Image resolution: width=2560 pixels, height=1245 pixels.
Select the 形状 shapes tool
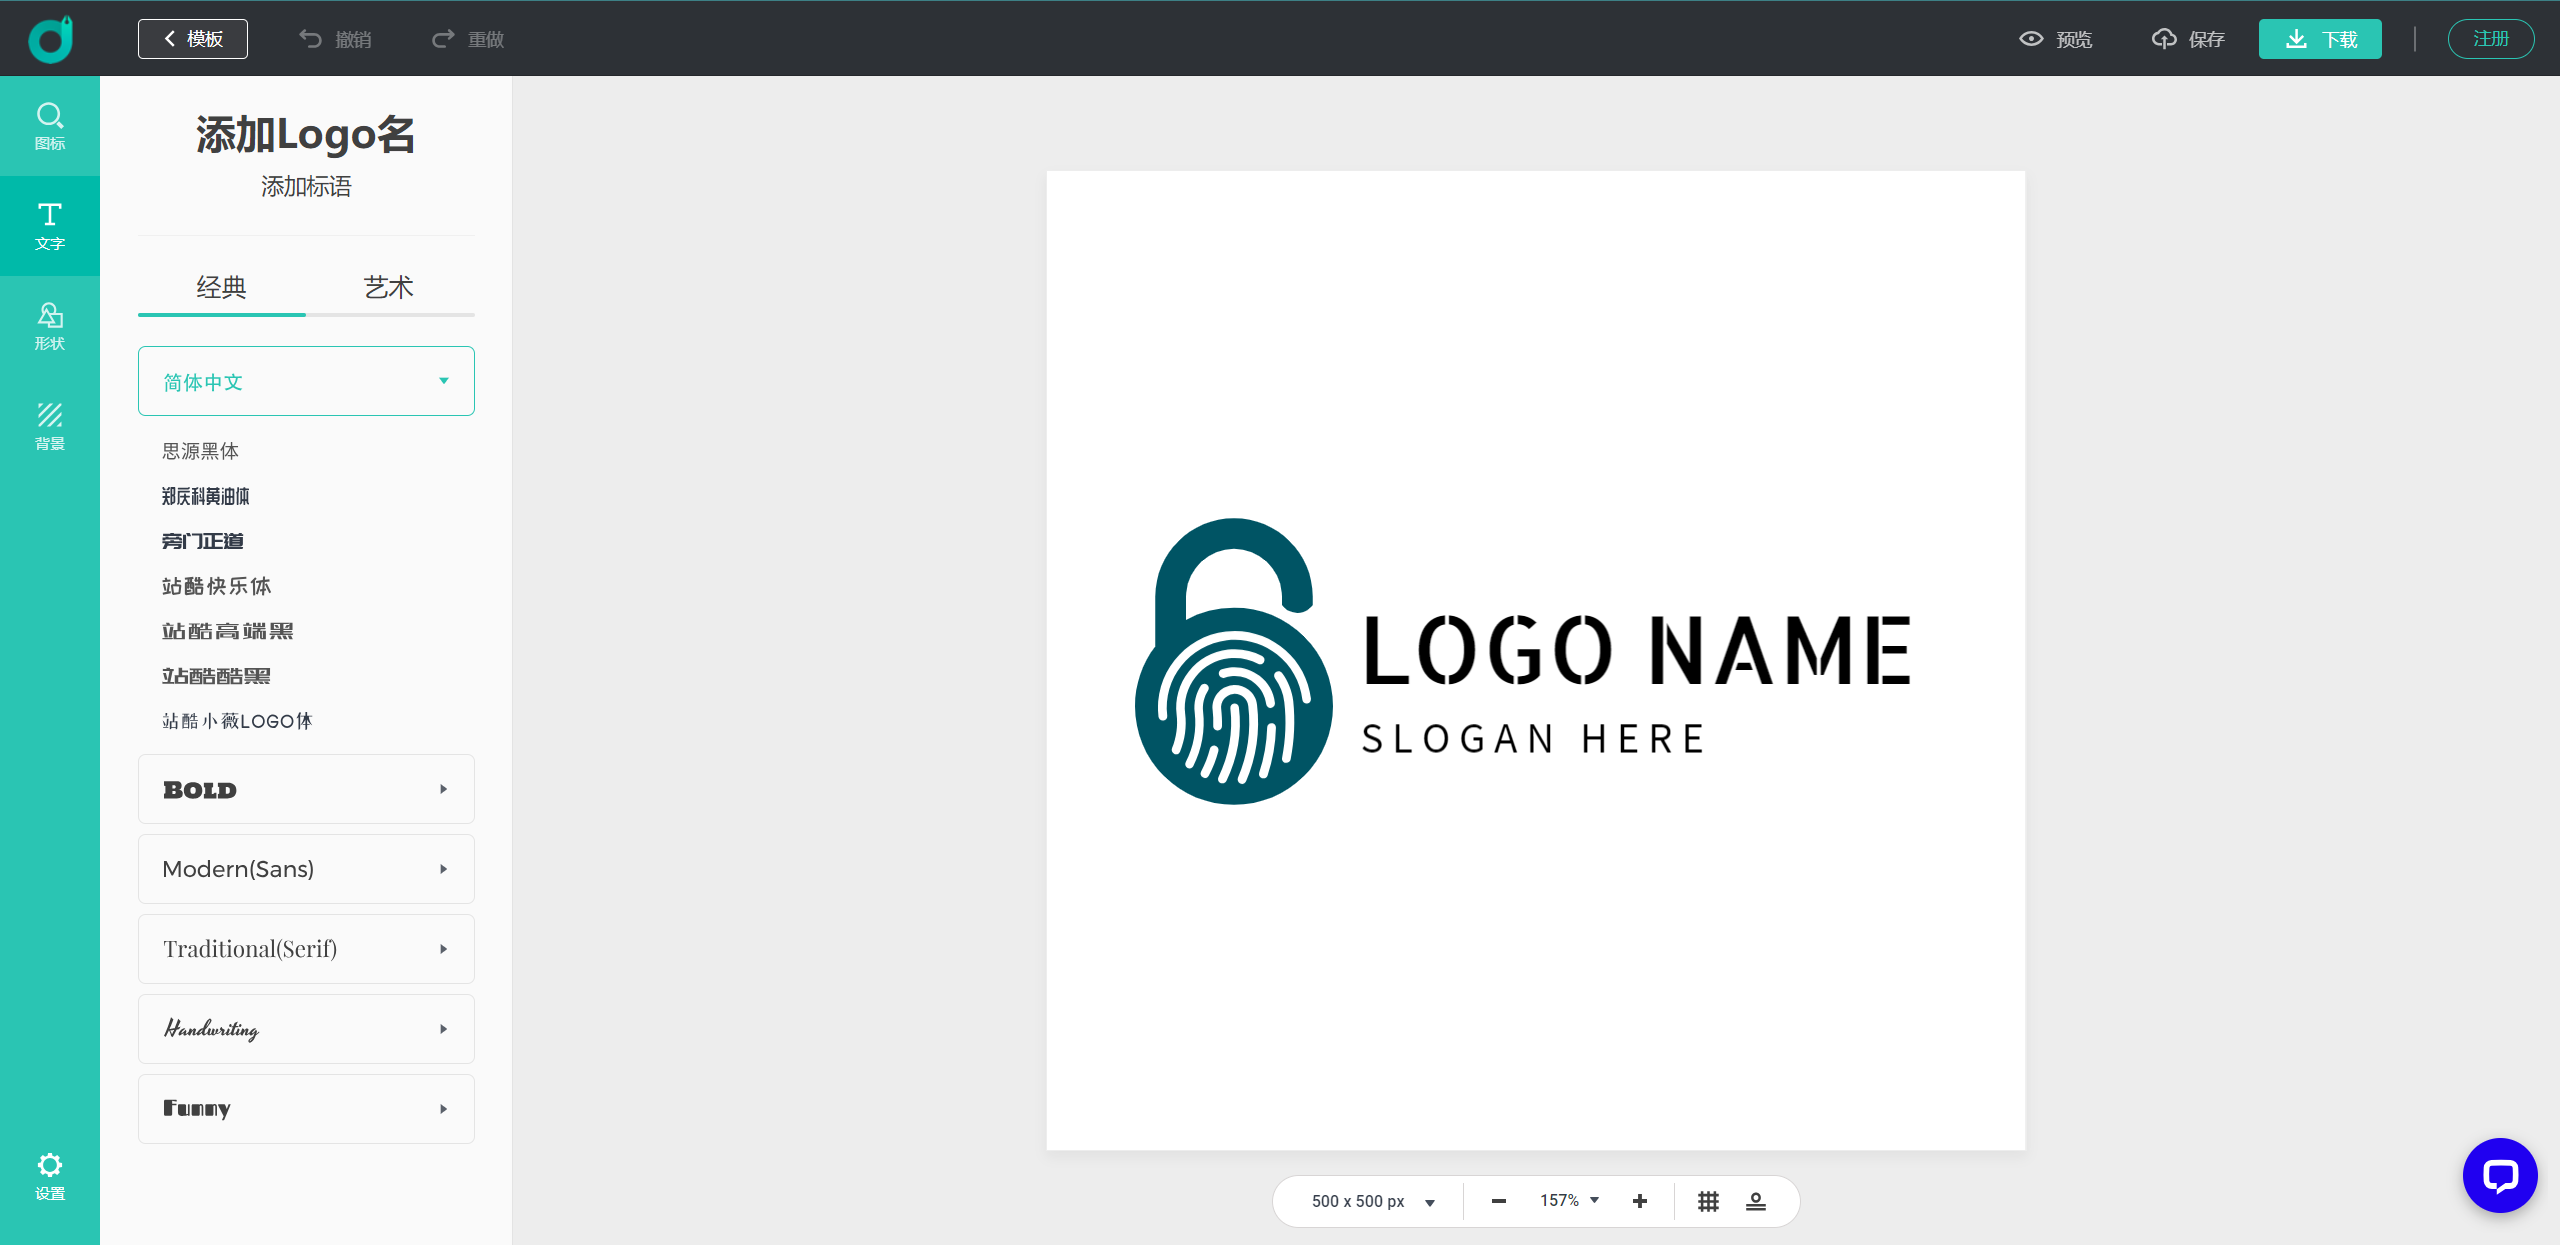(50, 326)
